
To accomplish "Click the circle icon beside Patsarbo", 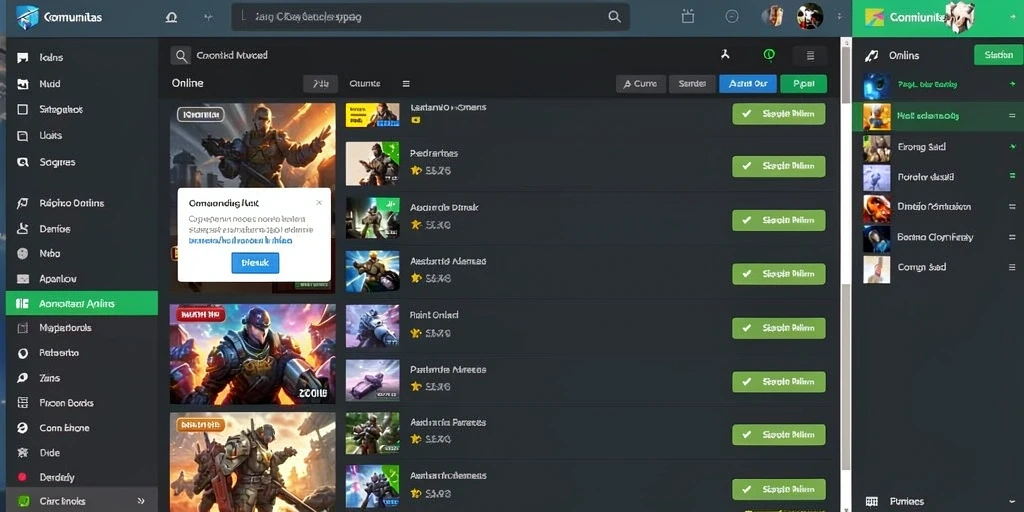I will point(23,353).
